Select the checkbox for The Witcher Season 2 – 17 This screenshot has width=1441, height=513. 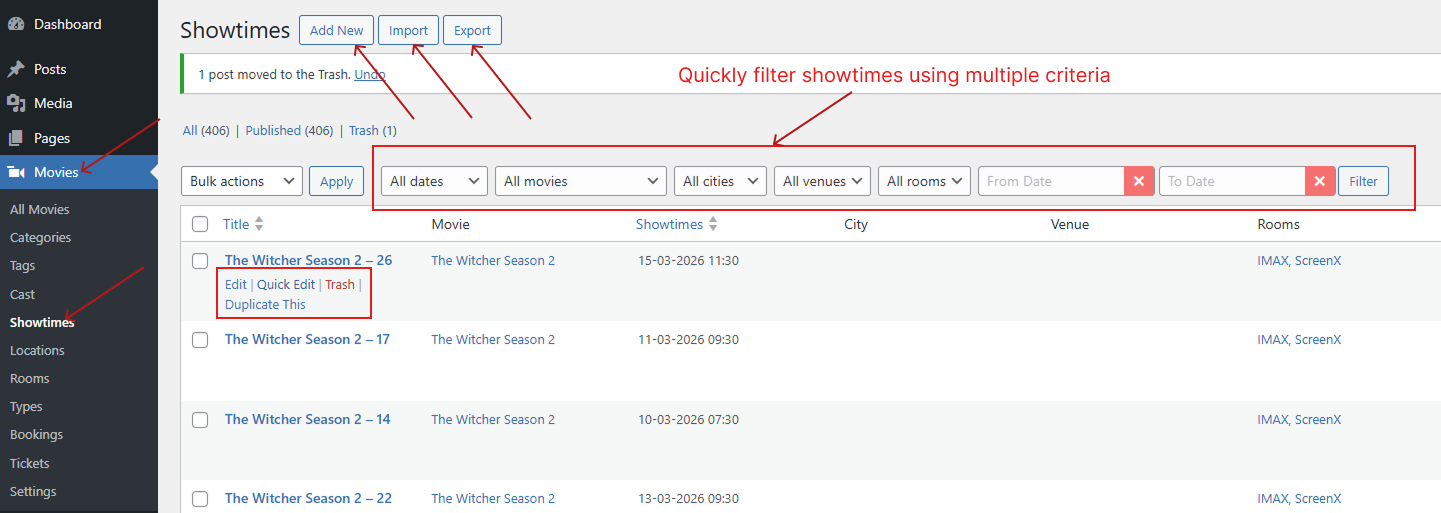(x=200, y=340)
